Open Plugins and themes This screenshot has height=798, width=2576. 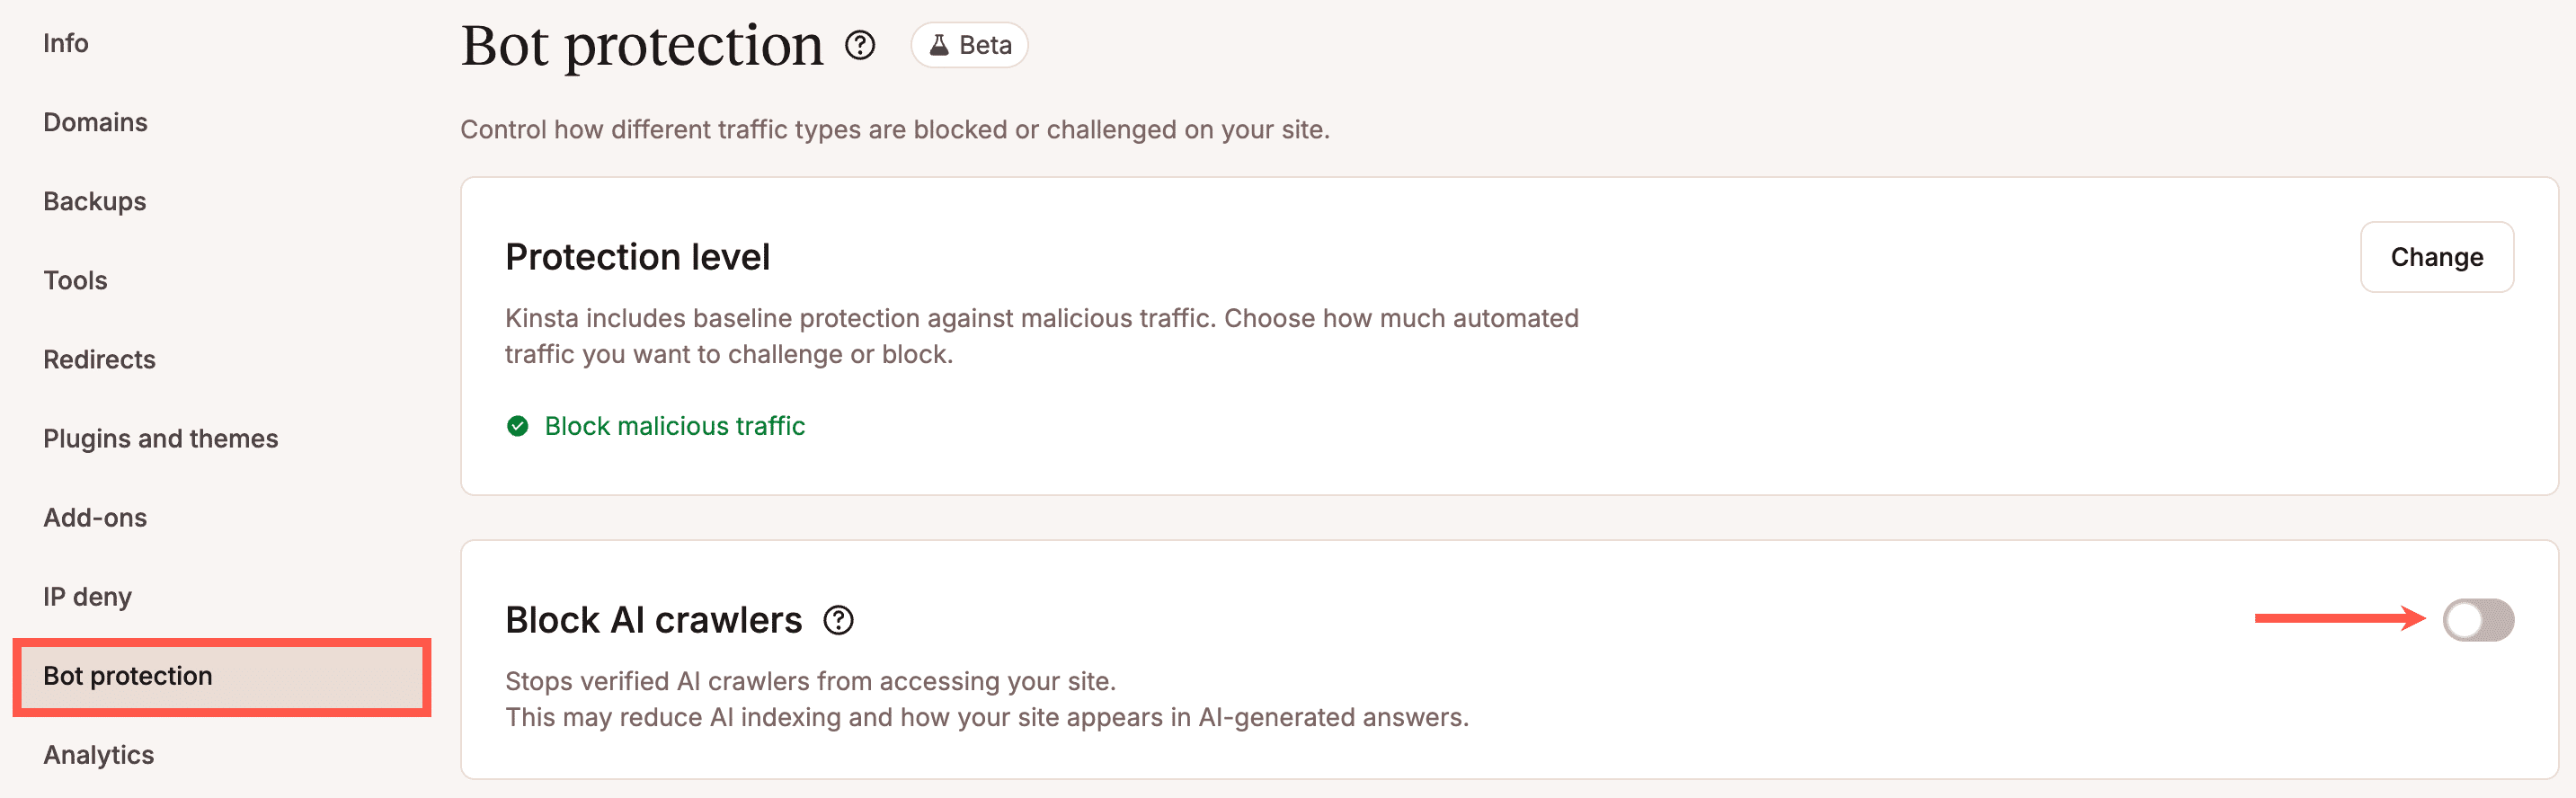[161, 438]
